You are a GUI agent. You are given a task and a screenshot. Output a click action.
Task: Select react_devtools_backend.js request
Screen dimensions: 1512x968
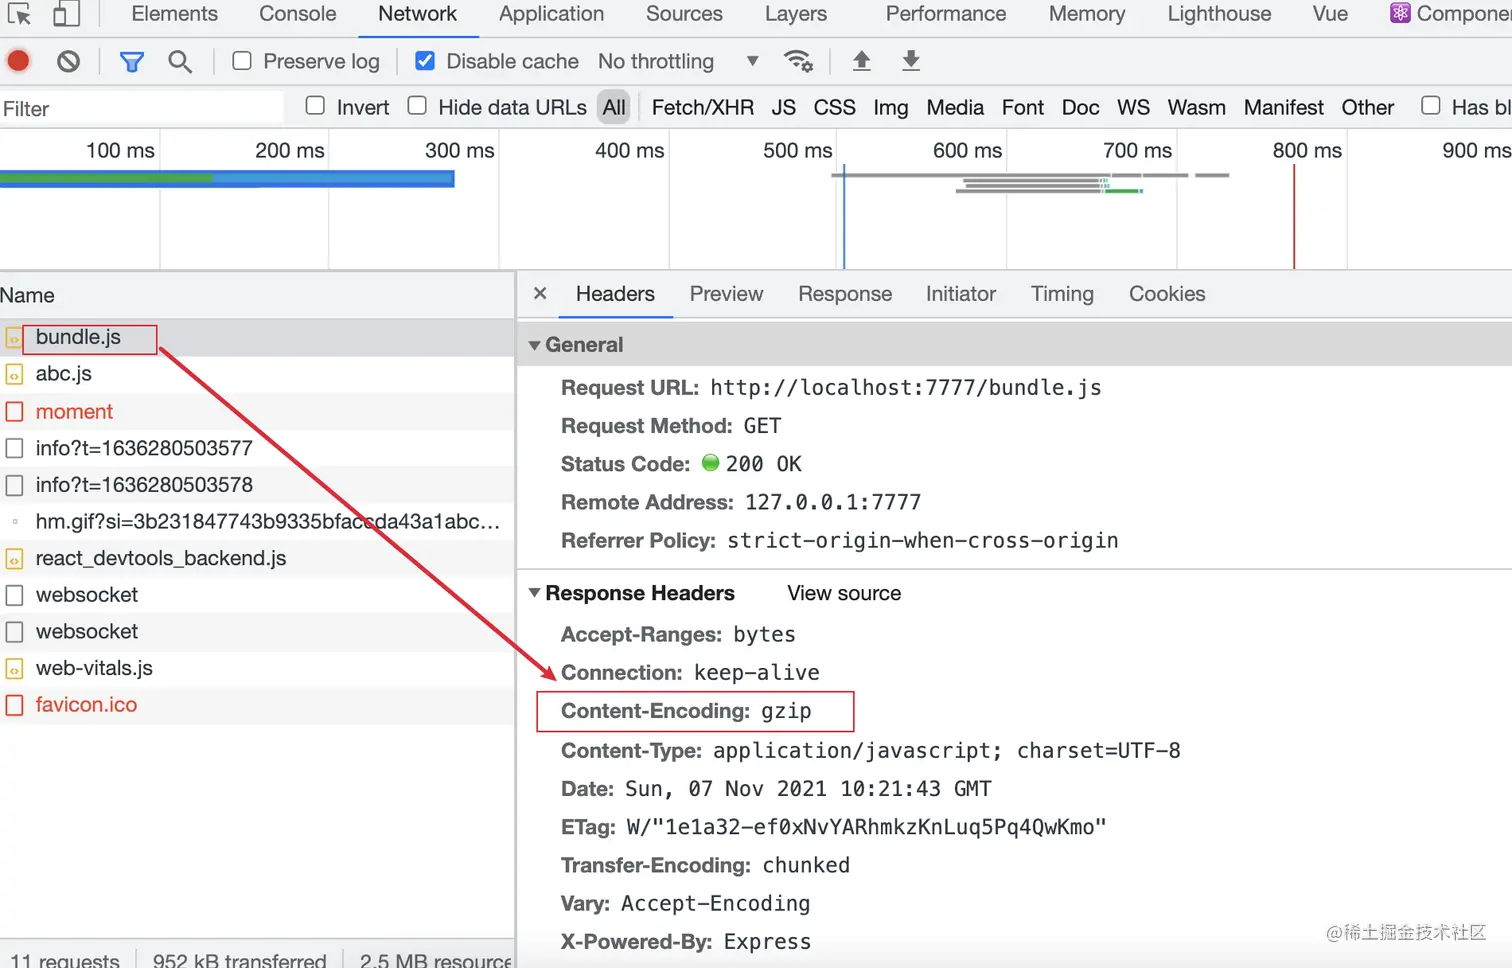257,558
